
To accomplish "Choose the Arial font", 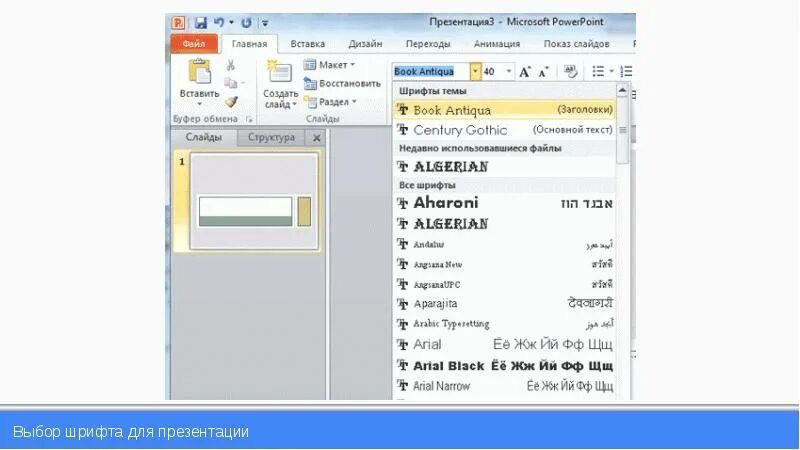I will [x=505, y=344].
